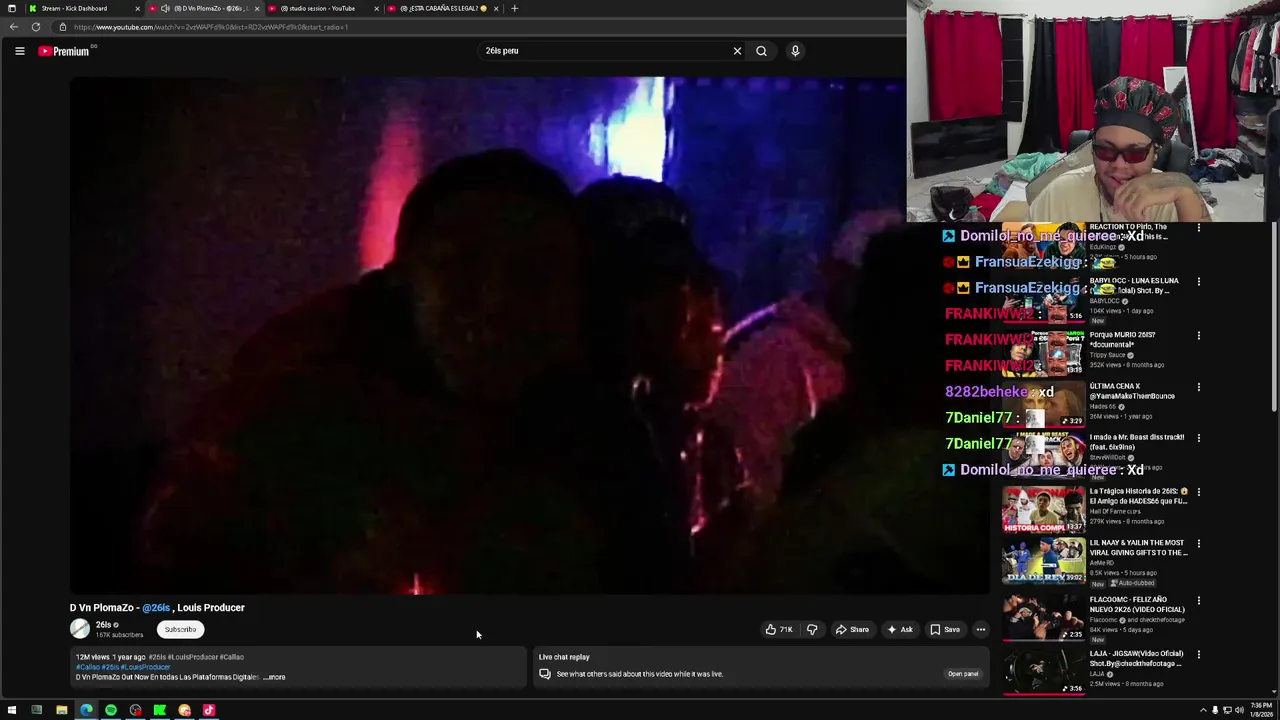Open 'ÚLTIMA CENA X' recommended video thumbnail

tap(1043, 403)
